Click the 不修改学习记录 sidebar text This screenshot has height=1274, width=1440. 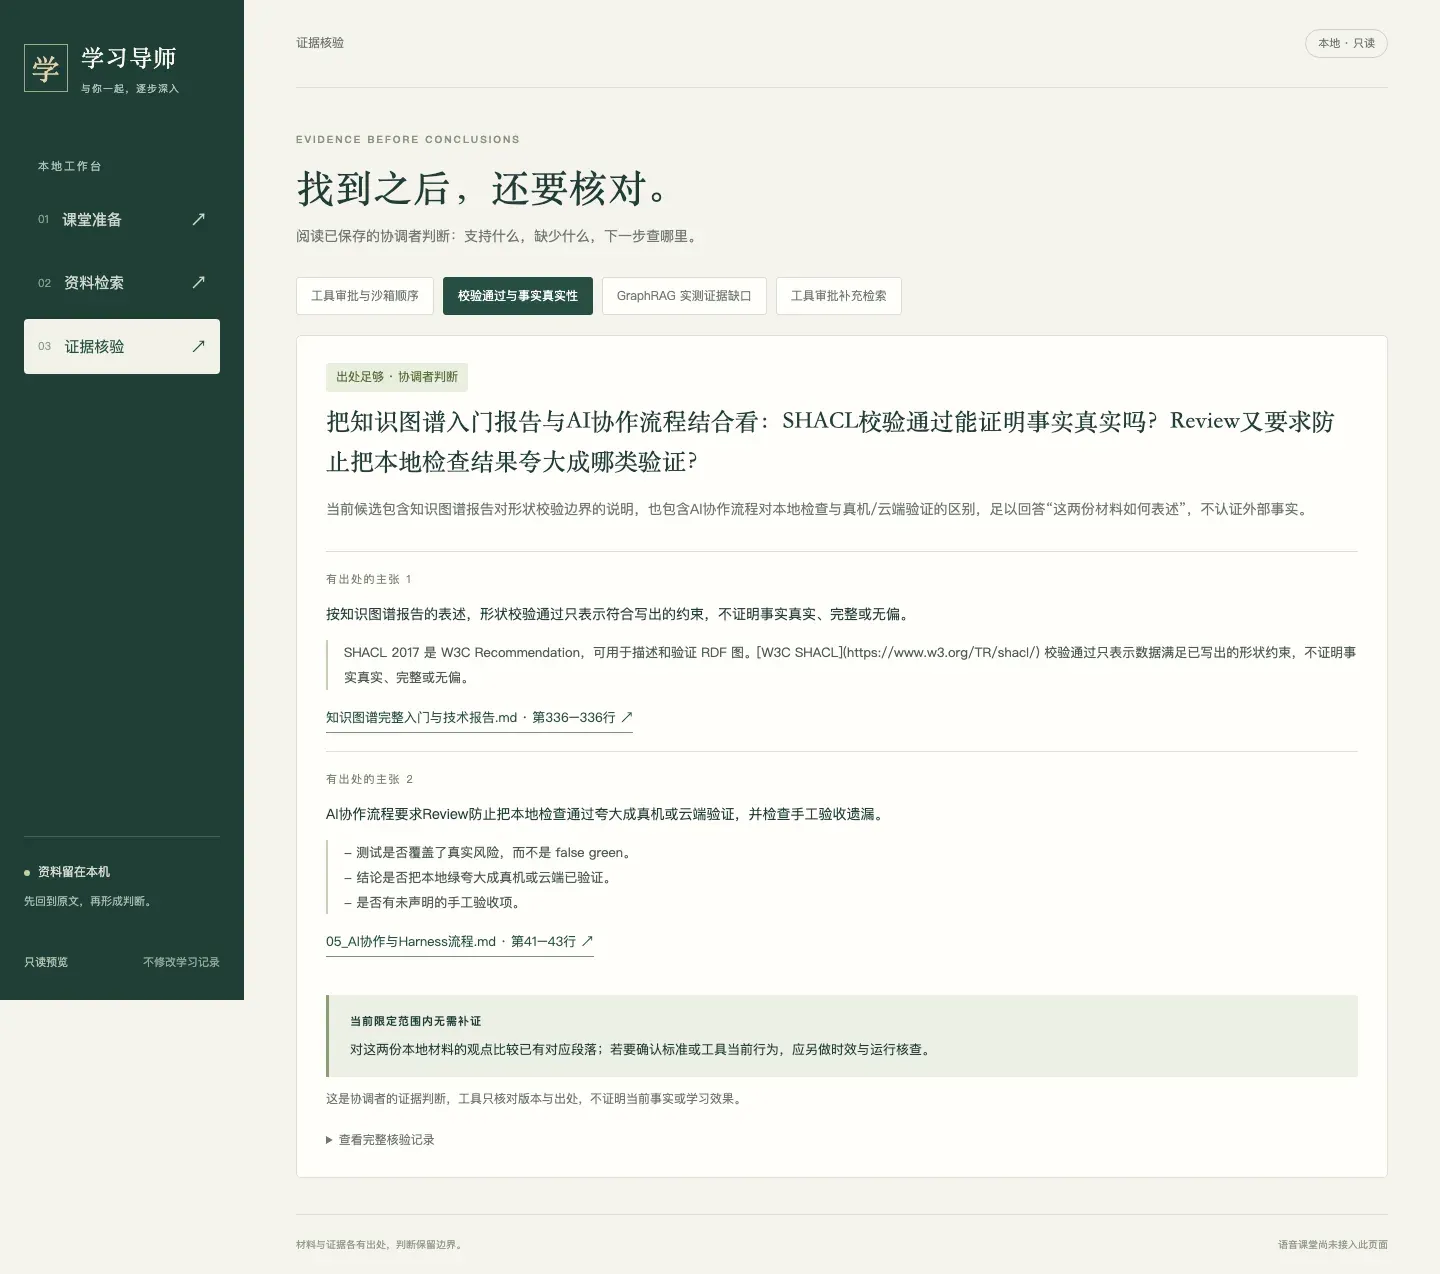point(181,962)
